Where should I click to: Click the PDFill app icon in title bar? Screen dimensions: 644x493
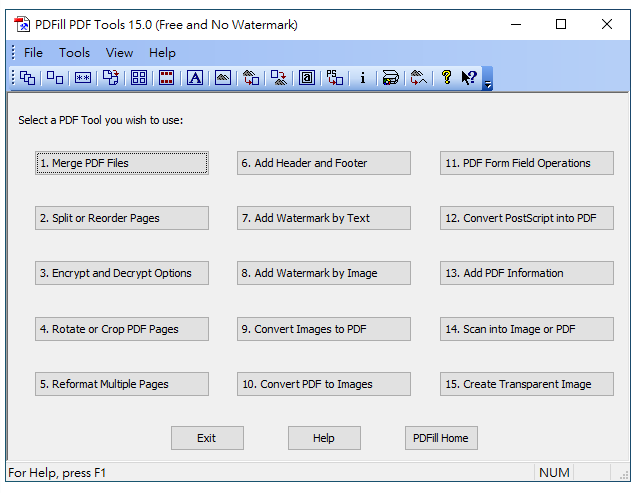[22, 25]
